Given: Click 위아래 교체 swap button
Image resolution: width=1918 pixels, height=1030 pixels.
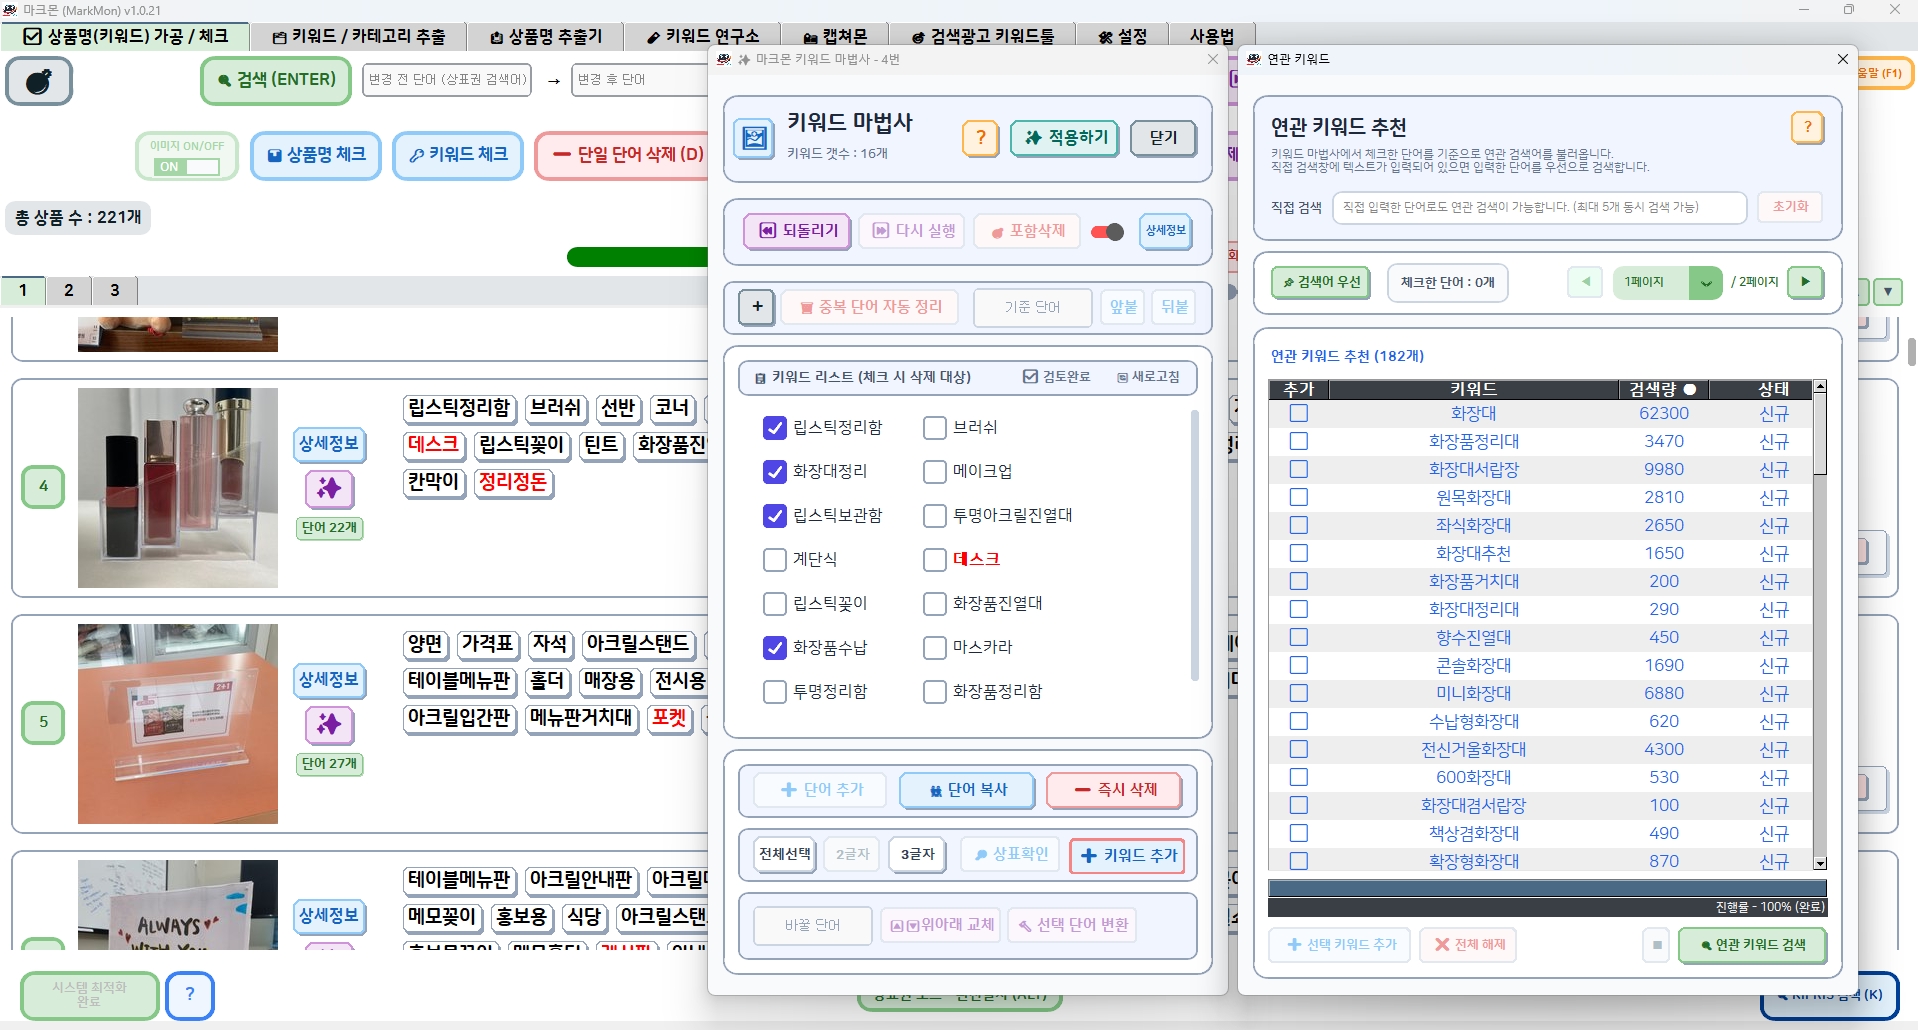Looking at the screenshot, I should pyautogui.click(x=943, y=925).
